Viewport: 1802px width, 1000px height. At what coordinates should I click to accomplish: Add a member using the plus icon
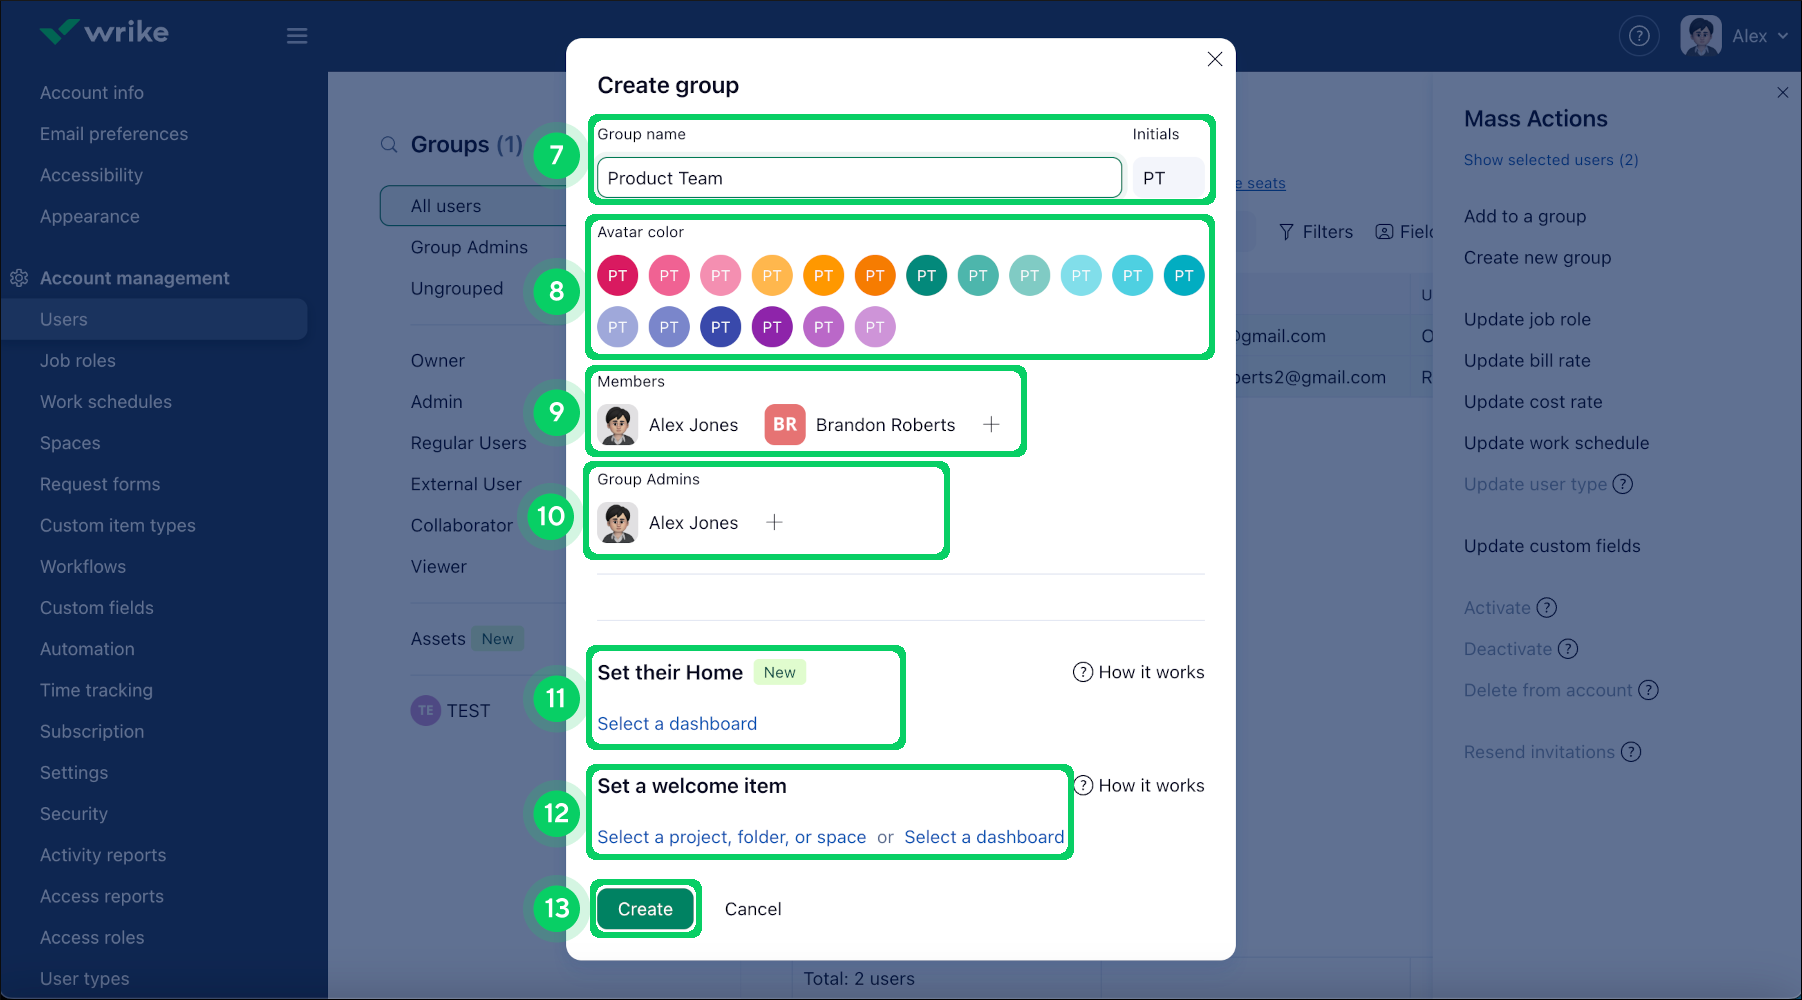991,424
